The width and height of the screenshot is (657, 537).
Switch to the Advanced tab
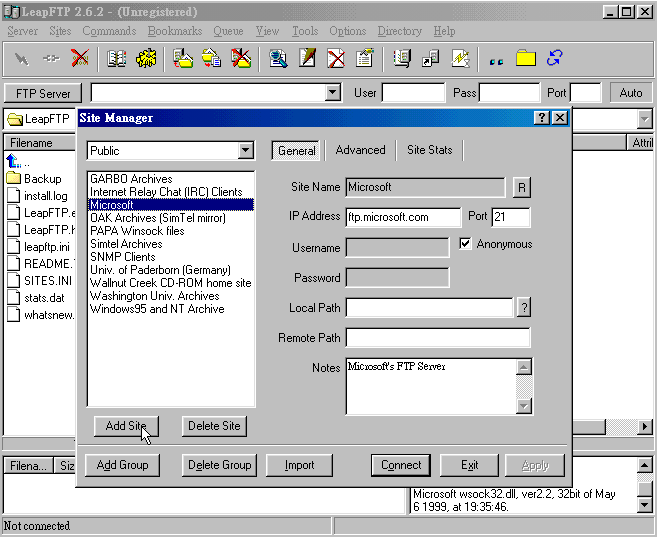tap(360, 150)
